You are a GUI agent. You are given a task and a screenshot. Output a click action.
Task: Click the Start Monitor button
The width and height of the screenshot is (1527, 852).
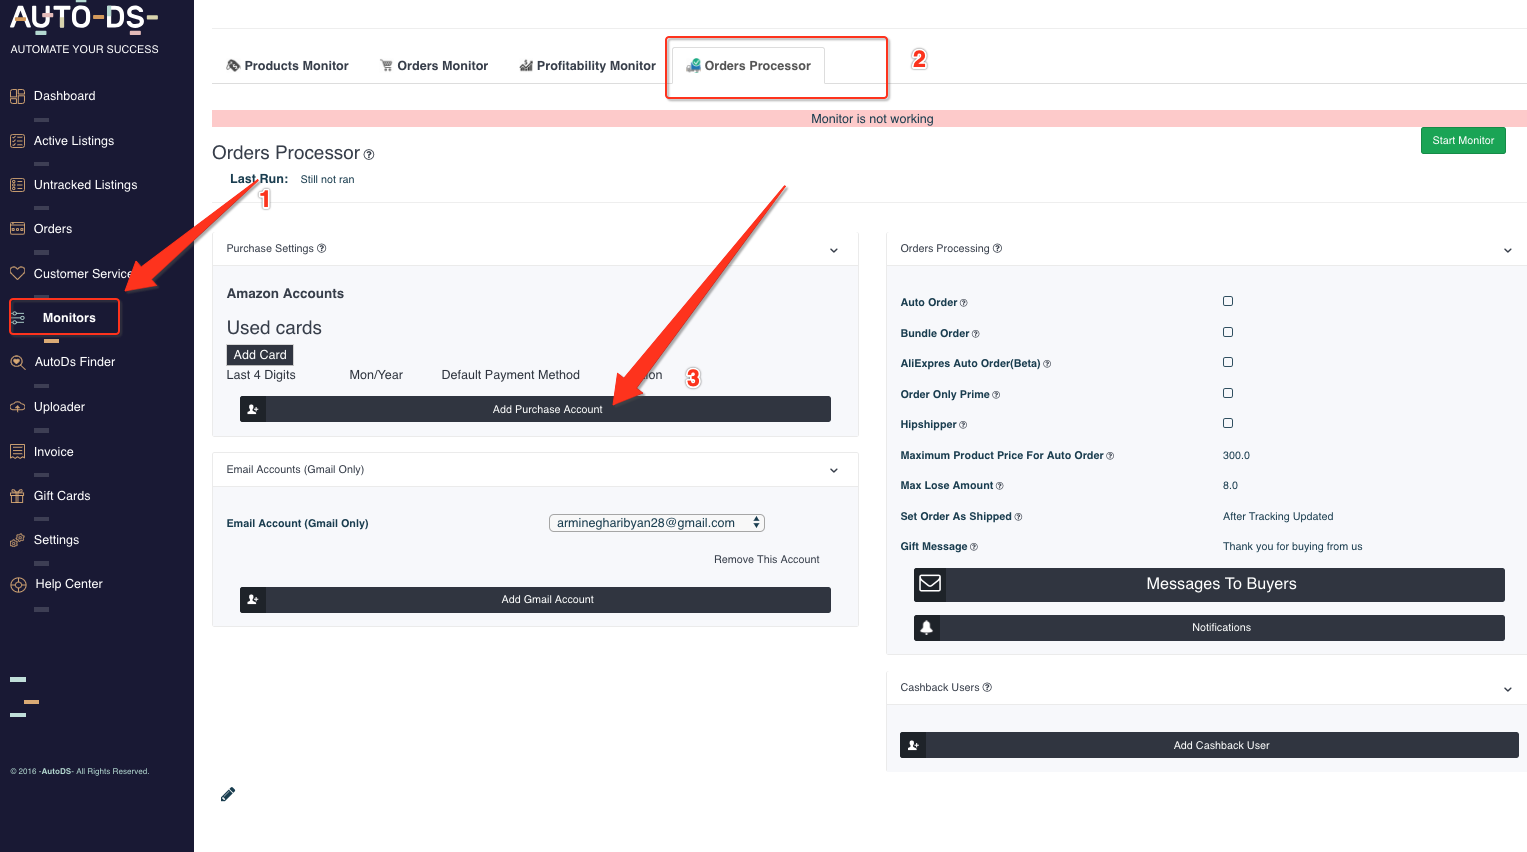click(1463, 140)
